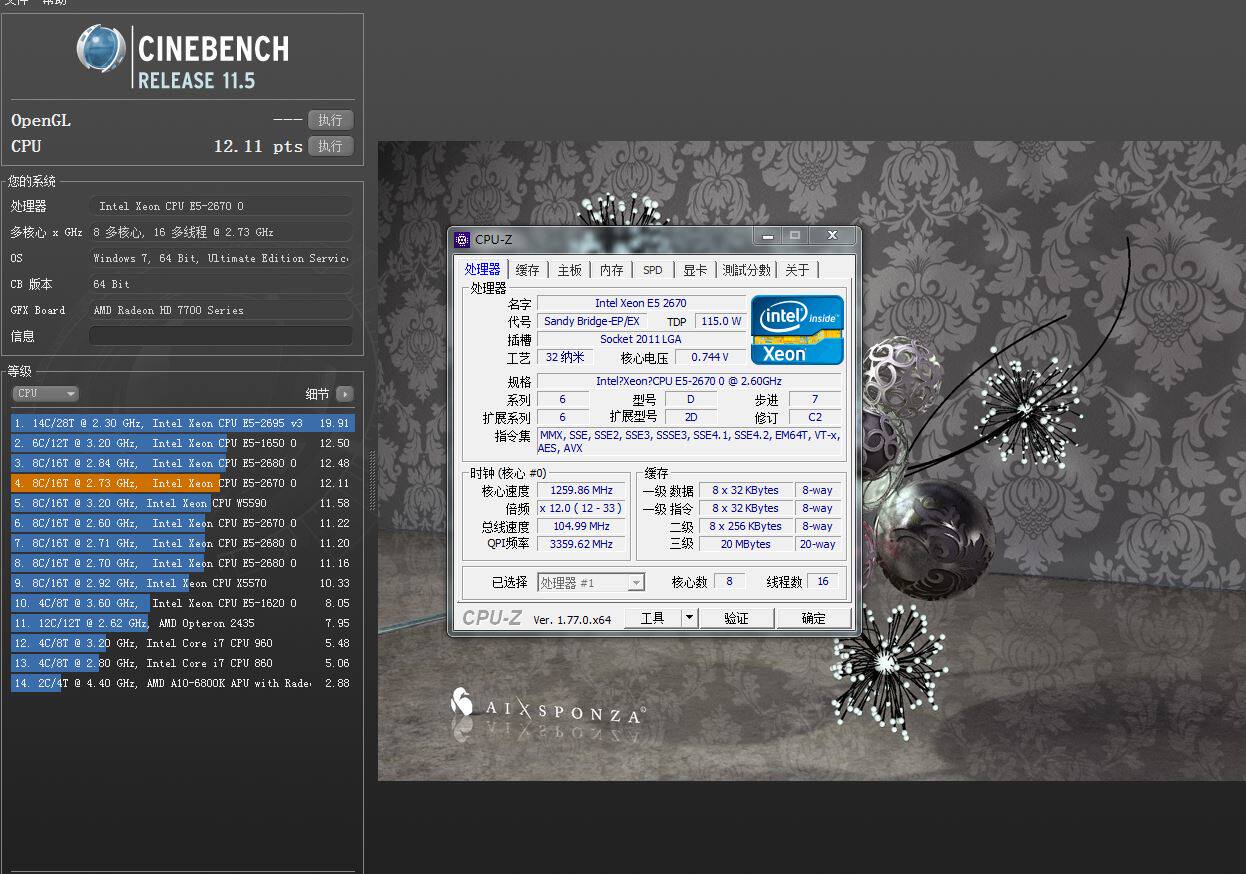Click the 指令集 instruction set list

click(x=689, y=442)
